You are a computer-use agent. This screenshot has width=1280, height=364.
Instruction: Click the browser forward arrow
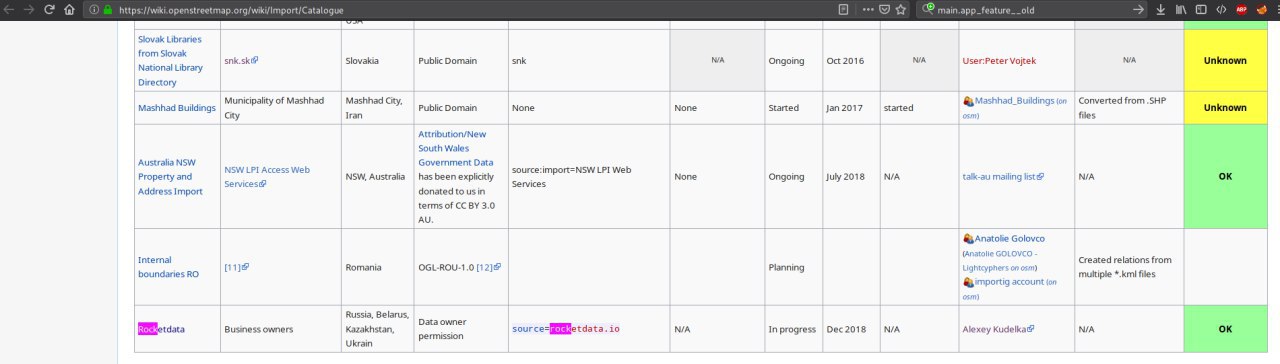coord(29,9)
